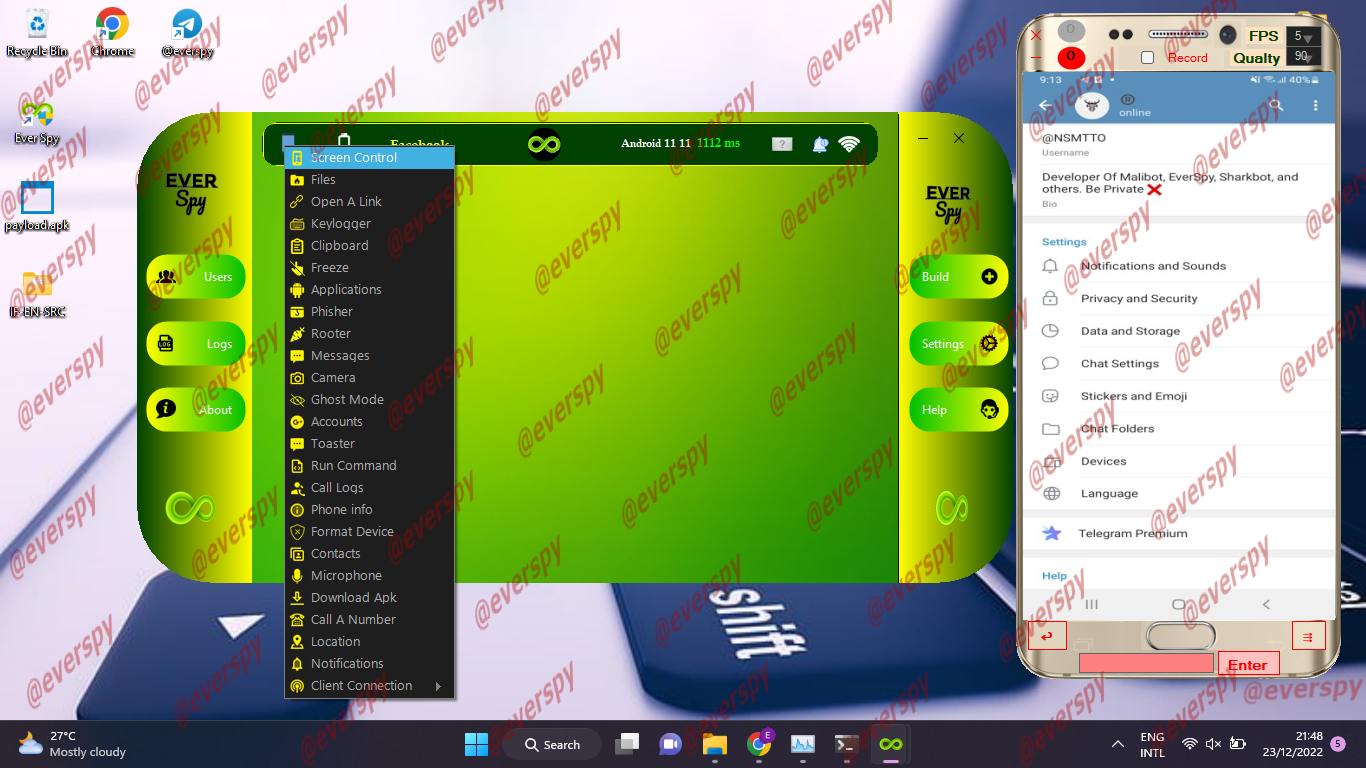The height and width of the screenshot is (768, 1366).
Task: Select the Clipboard menu entry
Action: tap(370, 246)
